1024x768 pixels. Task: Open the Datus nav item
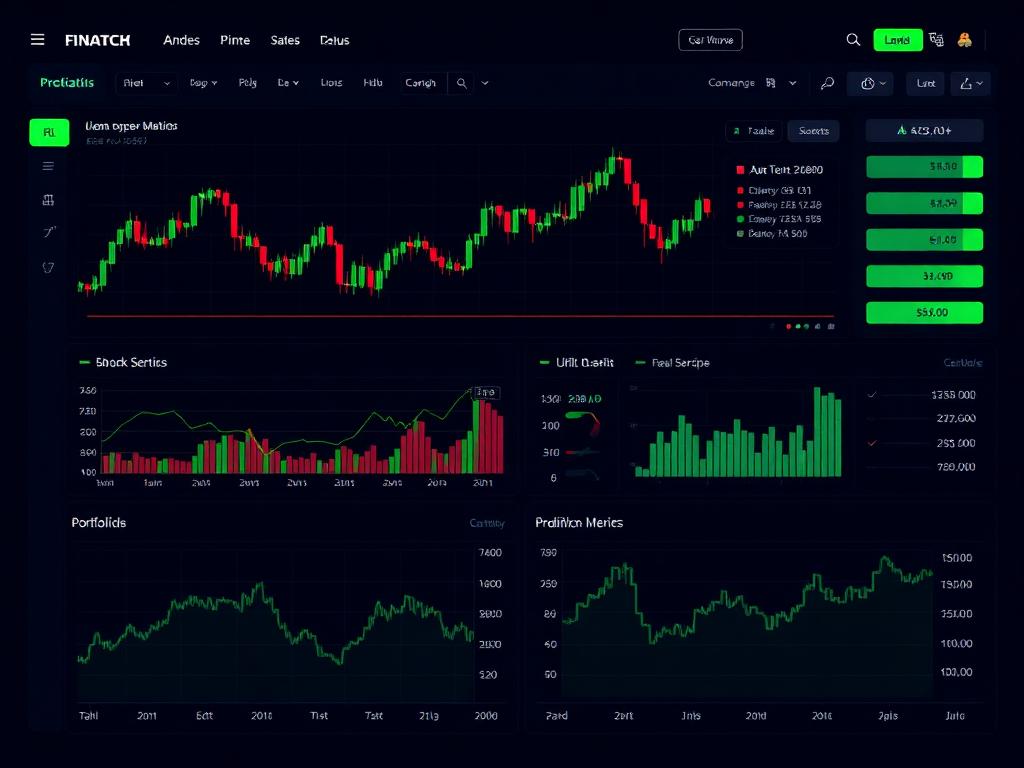[334, 40]
